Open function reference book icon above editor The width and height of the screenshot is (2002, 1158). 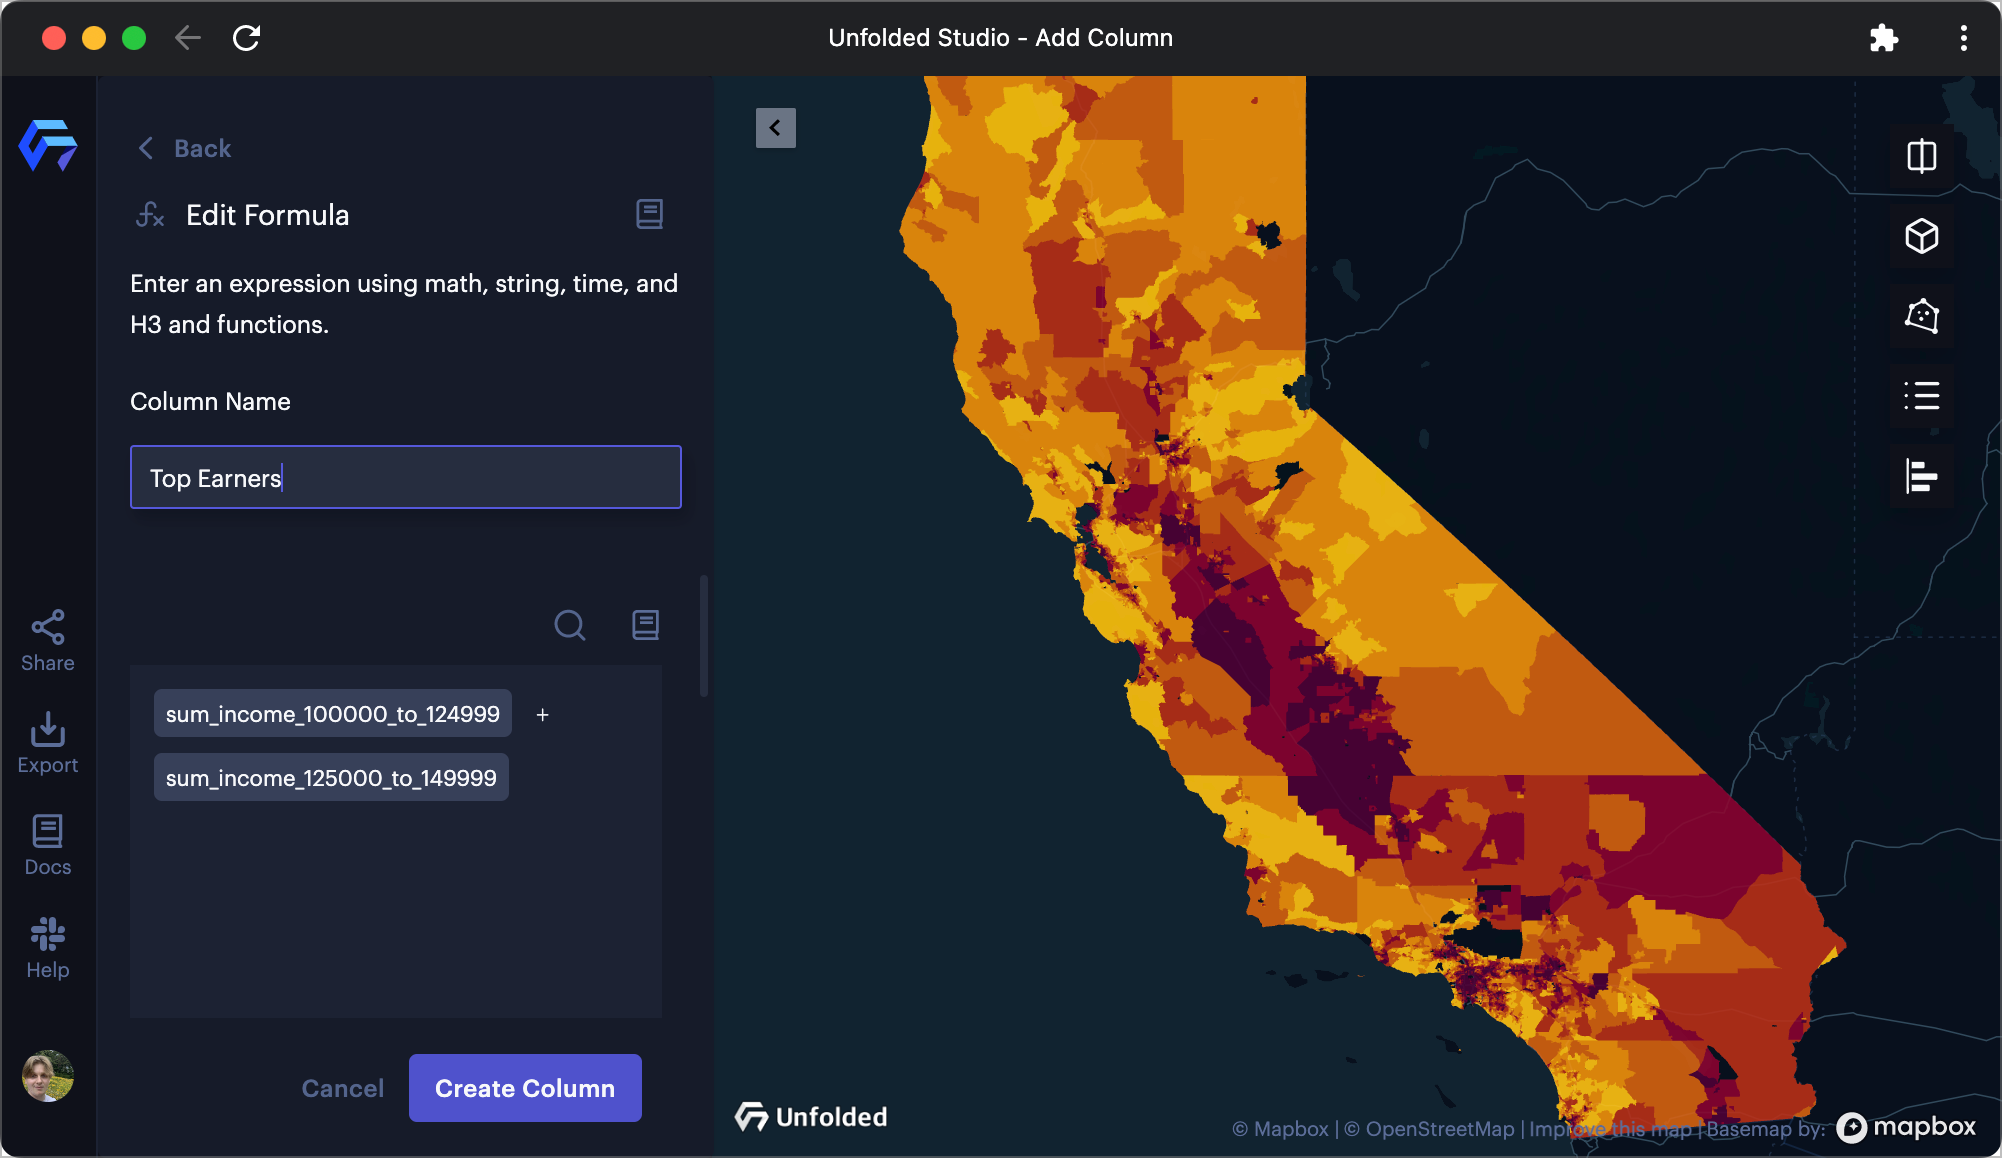(x=645, y=625)
